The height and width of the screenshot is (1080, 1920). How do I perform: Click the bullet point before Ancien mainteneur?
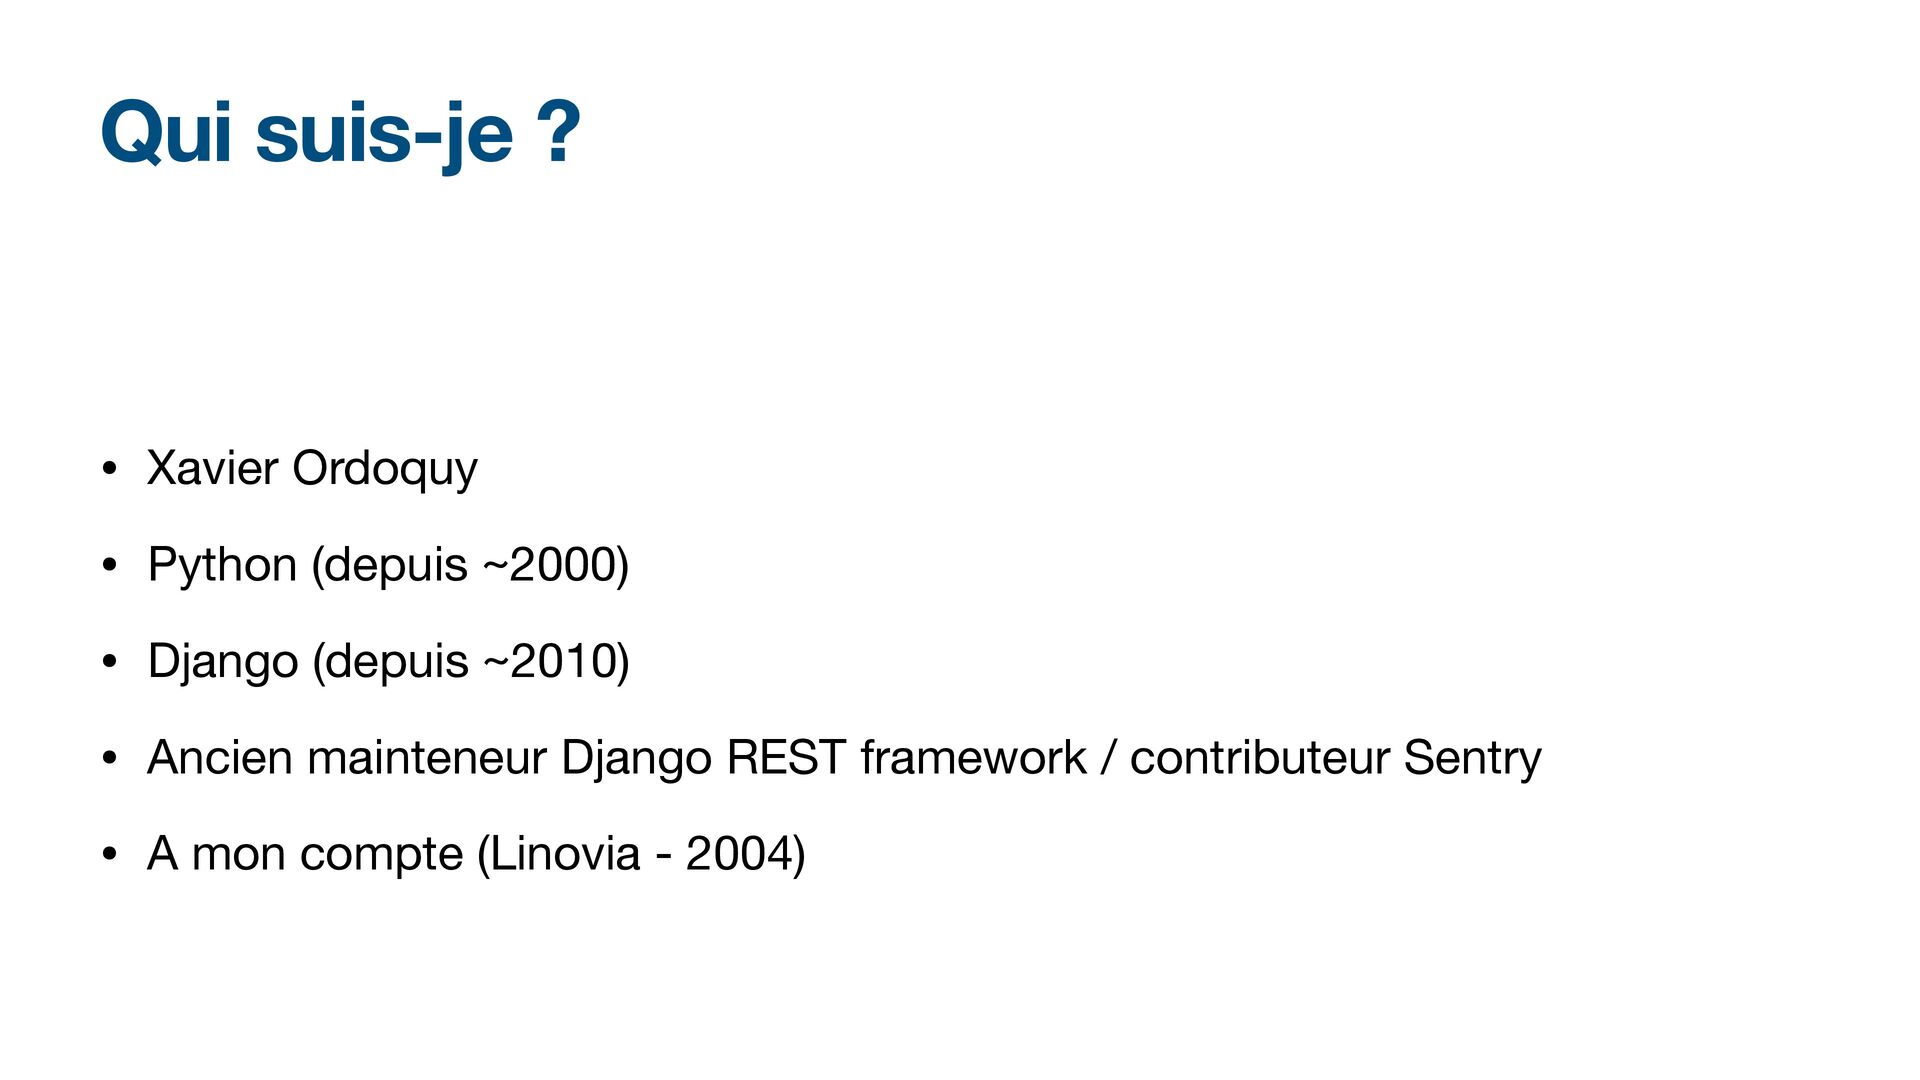tap(110, 758)
